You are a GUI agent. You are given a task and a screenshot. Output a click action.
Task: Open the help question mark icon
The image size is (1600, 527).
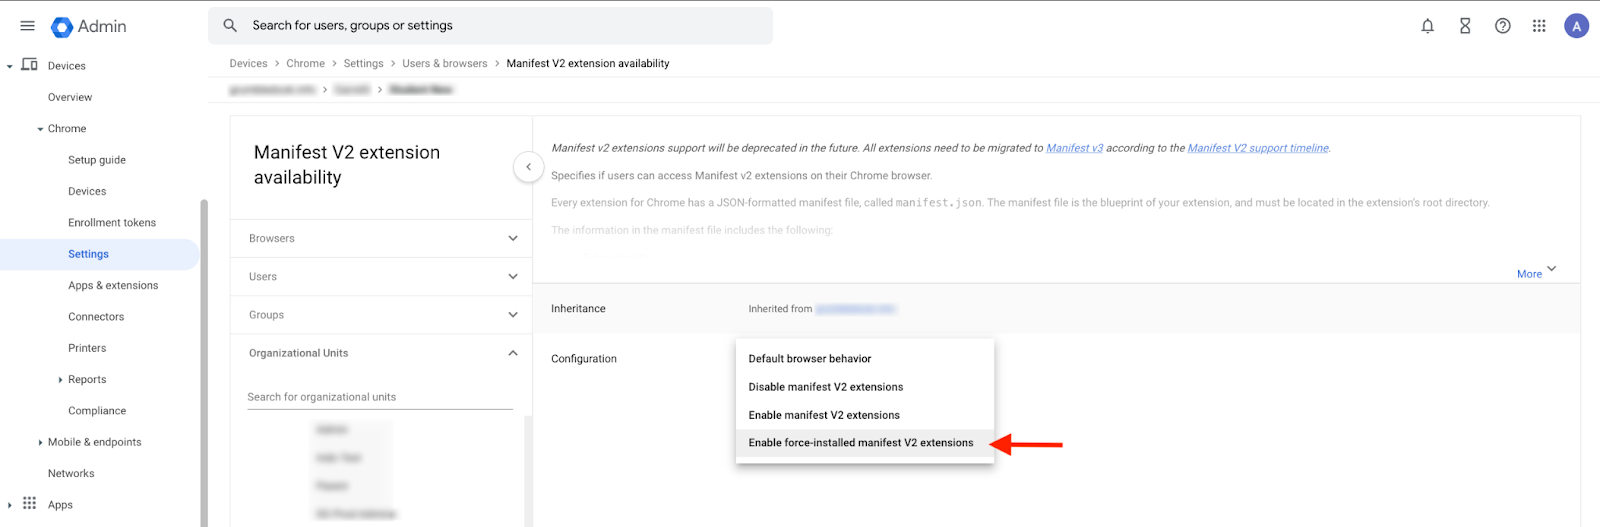coord(1502,26)
